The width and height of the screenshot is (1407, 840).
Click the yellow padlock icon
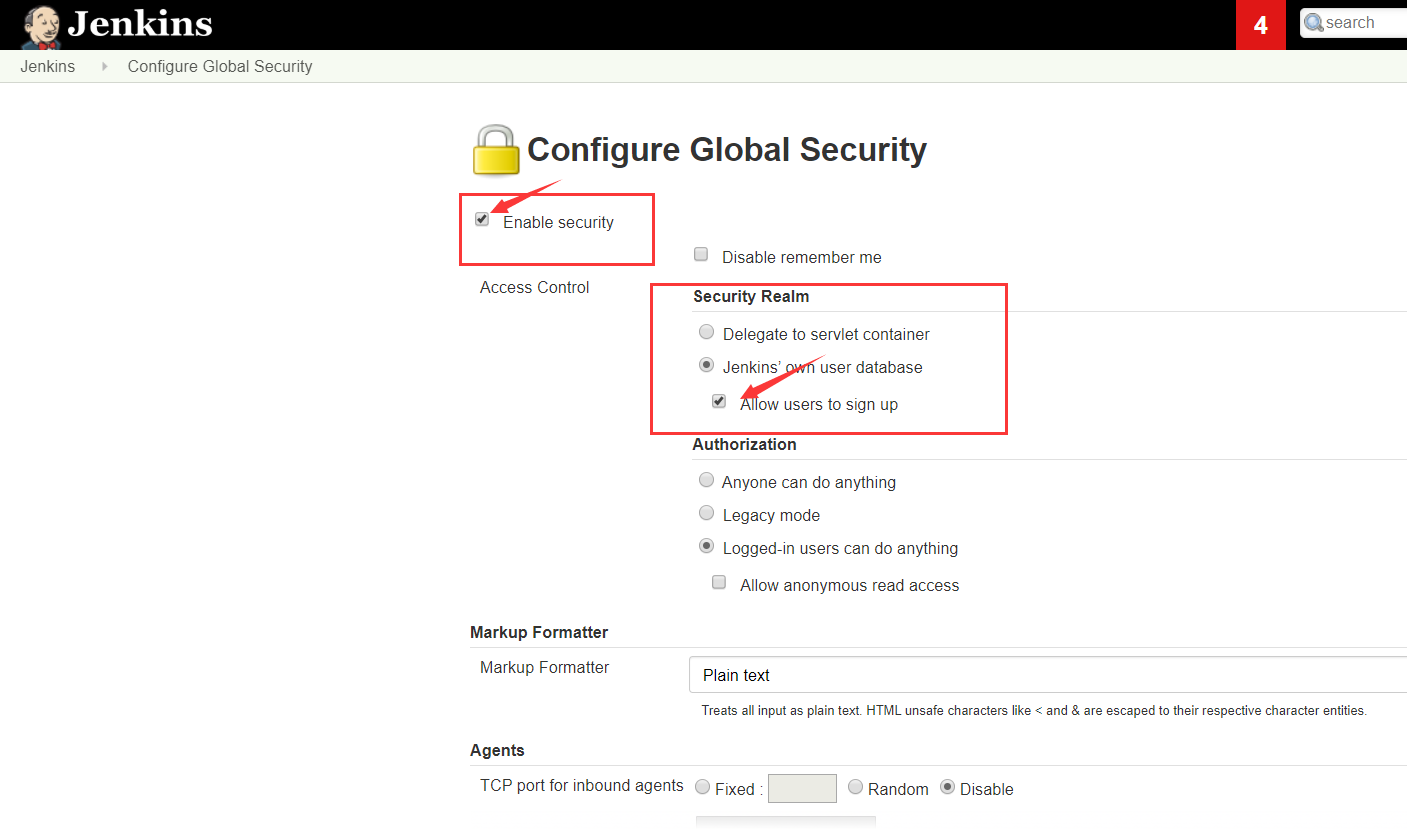pos(495,150)
